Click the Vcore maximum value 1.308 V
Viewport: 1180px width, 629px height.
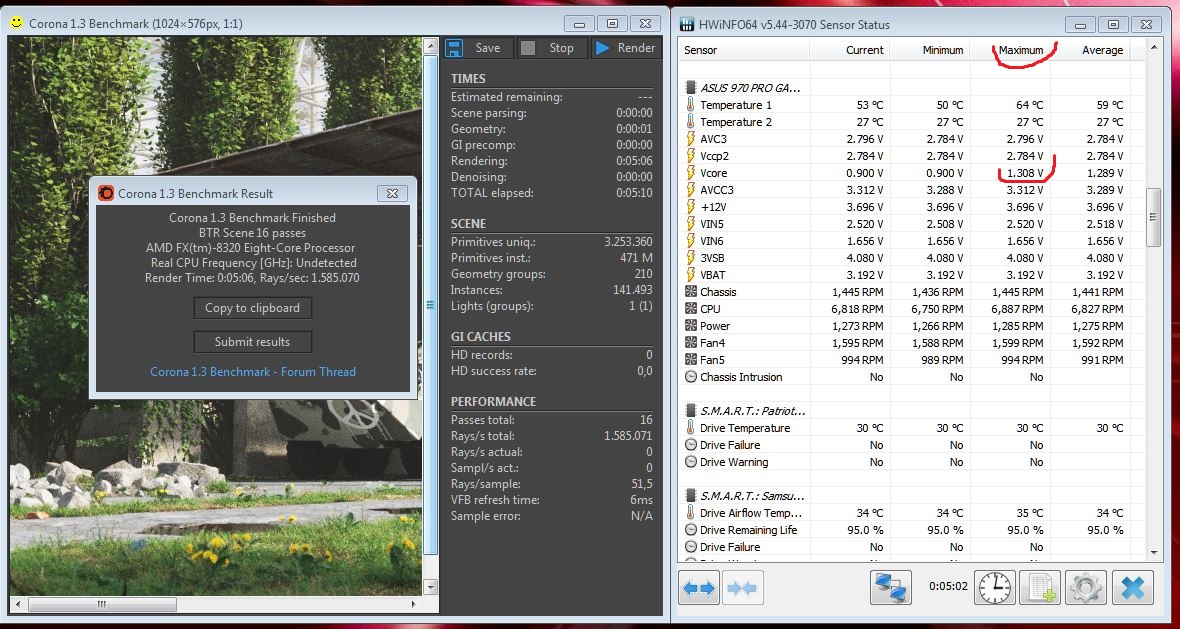pyautogui.click(x=1025, y=173)
